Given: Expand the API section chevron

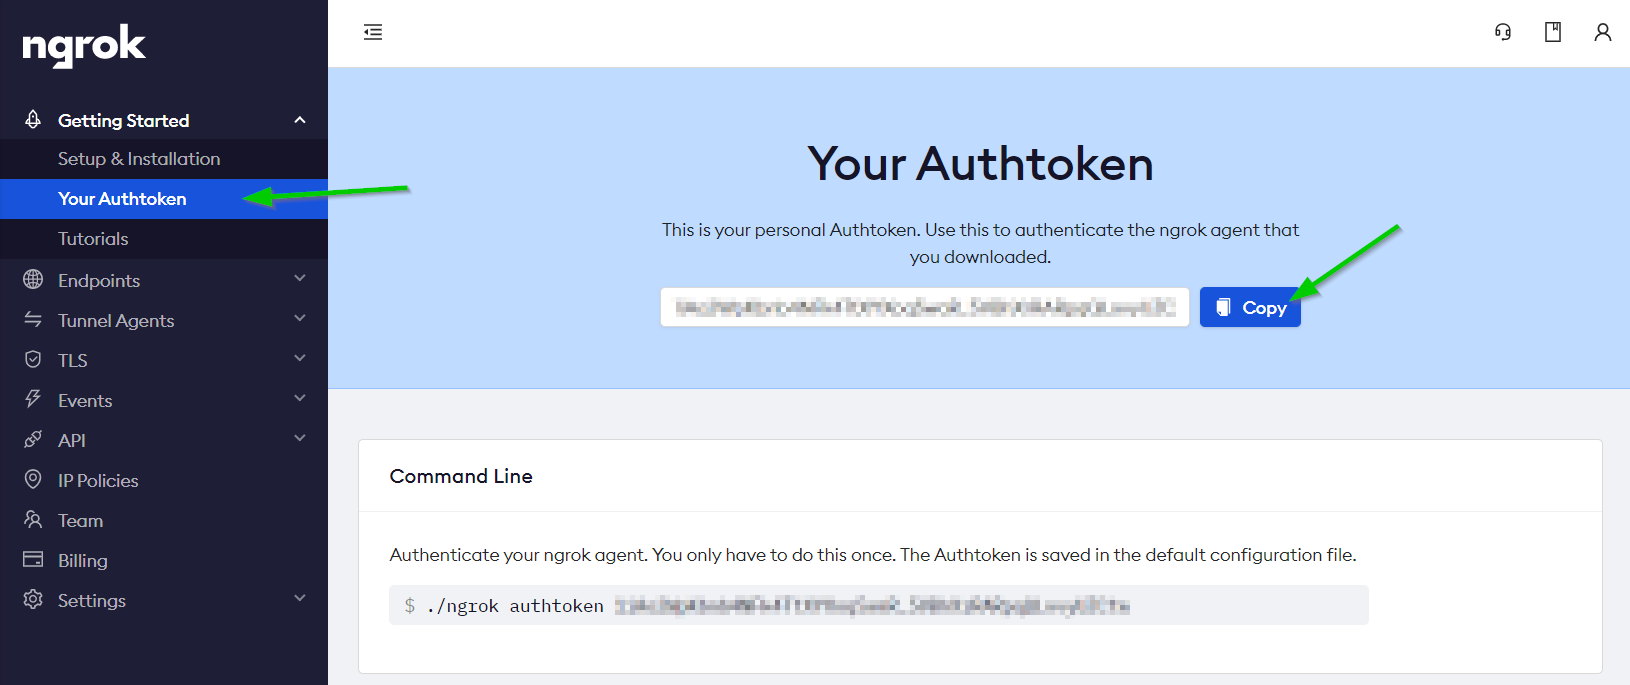Looking at the screenshot, I should point(300,438).
